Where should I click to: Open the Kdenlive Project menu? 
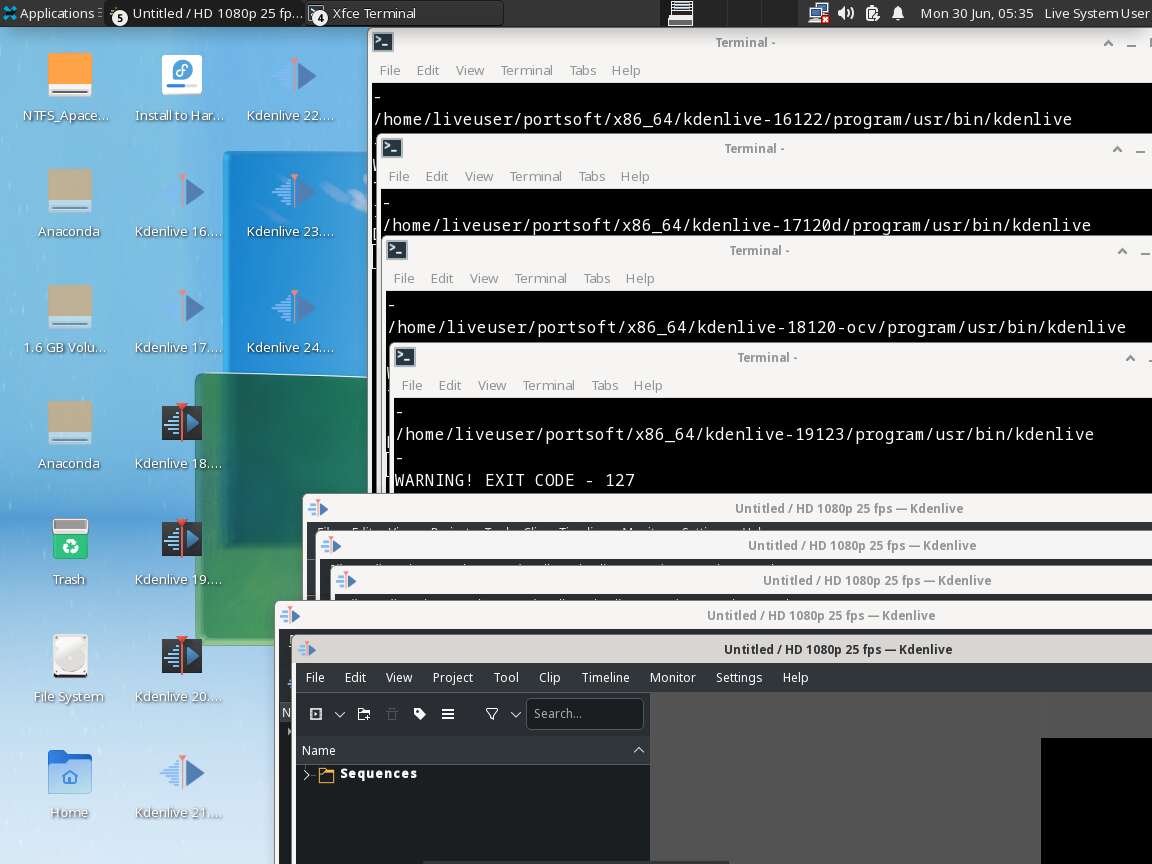point(453,677)
